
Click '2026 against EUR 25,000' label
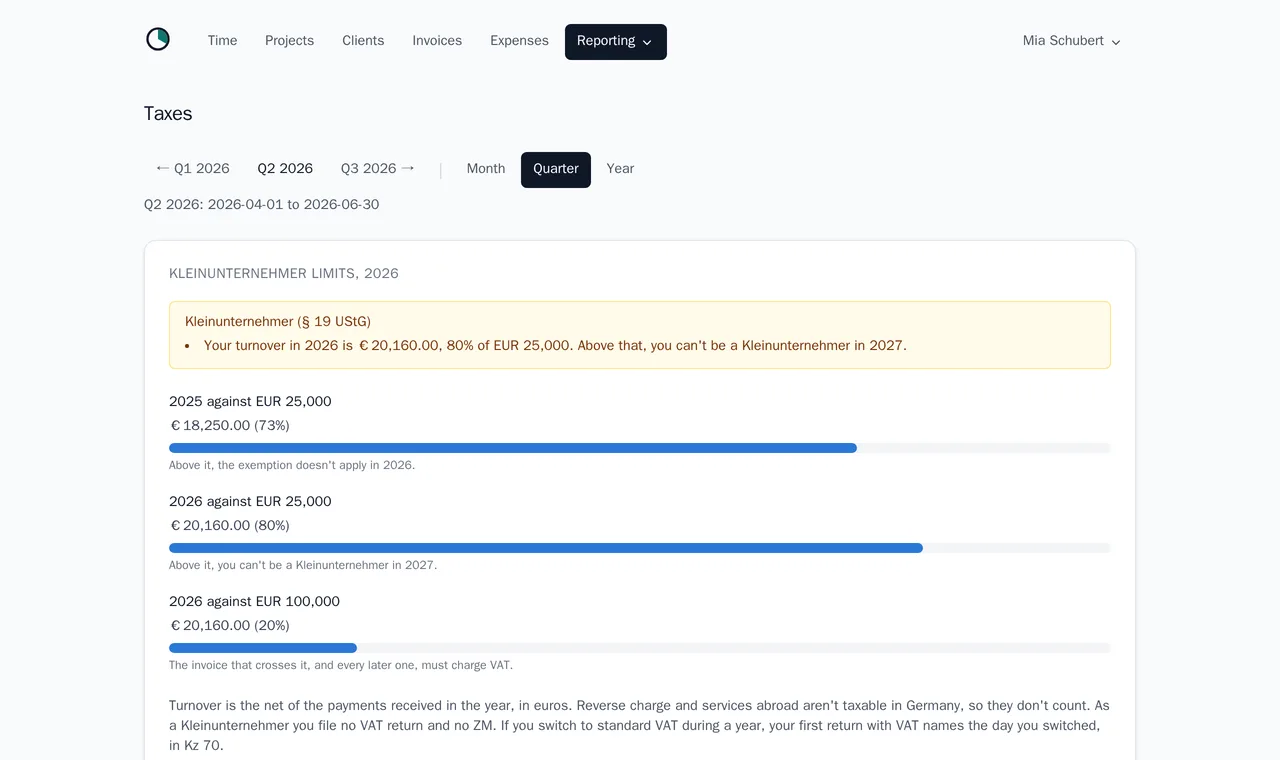(x=250, y=501)
